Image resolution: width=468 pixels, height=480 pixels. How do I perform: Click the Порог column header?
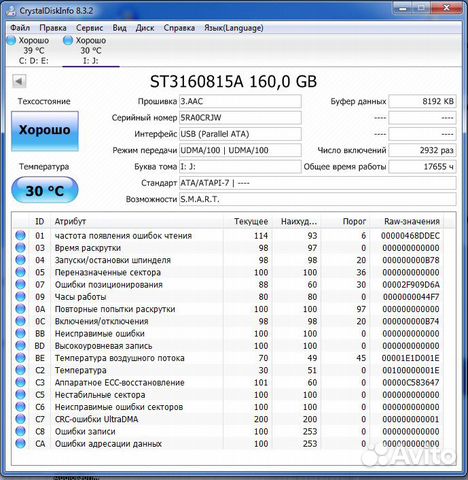[x=346, y=221]
